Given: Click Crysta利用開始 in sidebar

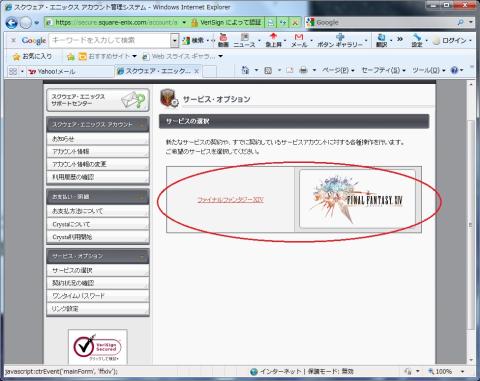Looking at the screenshot, I should pyautogui.click(x=98, y=237).
